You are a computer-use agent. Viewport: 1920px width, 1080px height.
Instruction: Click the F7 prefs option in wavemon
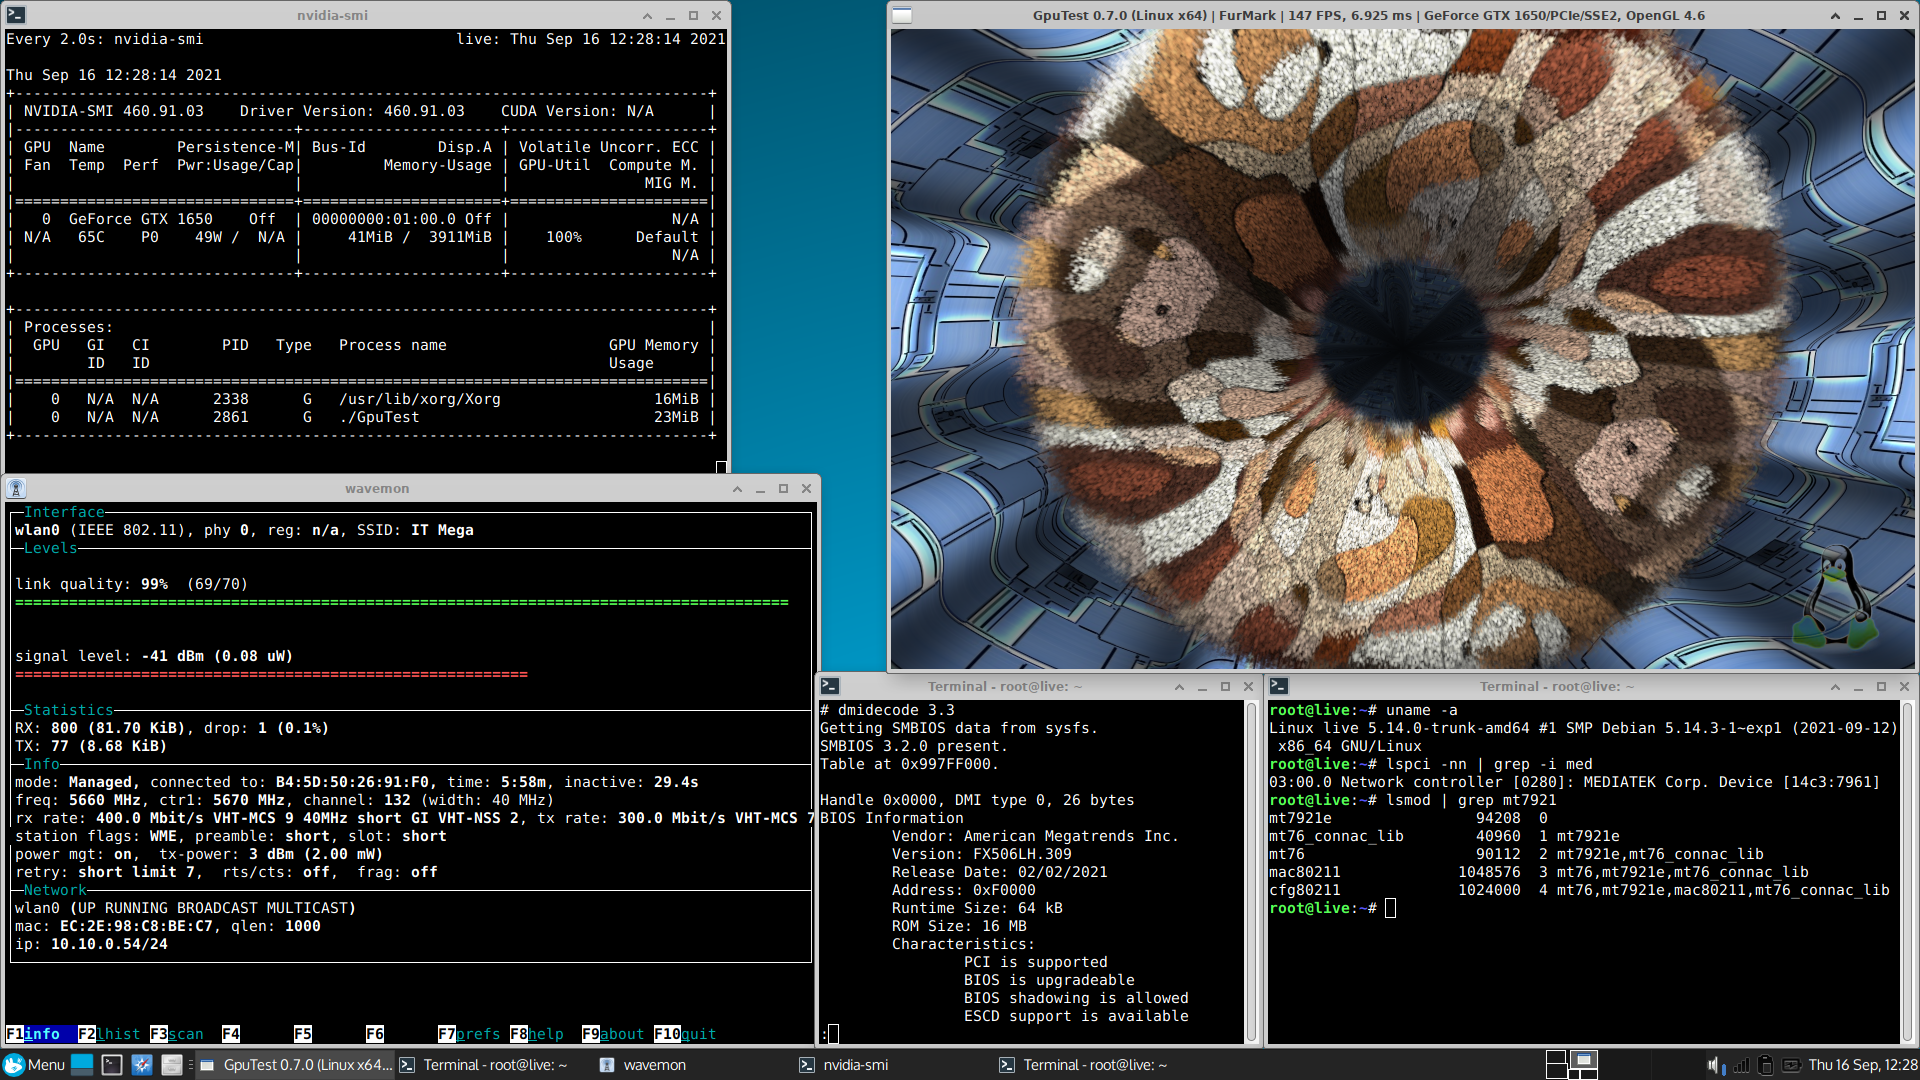click(469, 1034)
